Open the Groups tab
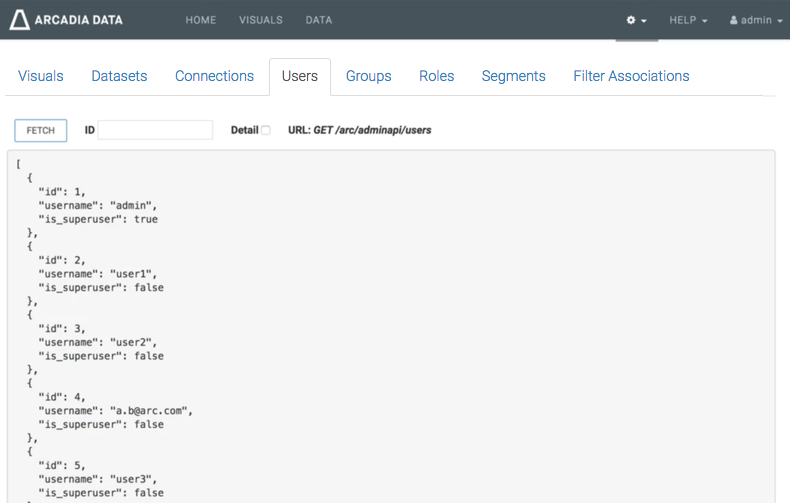The image size is (790, 503). point(368,76)
